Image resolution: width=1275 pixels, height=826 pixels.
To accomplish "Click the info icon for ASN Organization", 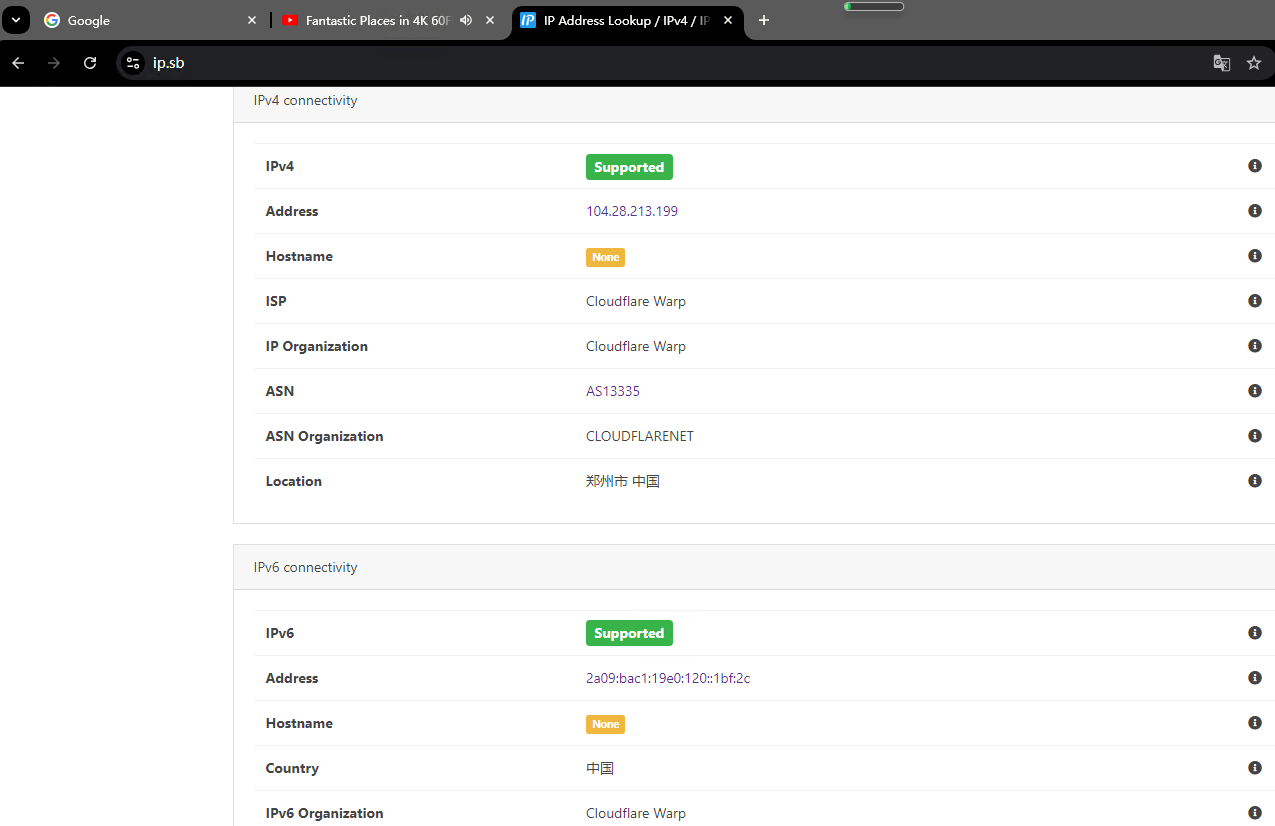I will 1255,436.
